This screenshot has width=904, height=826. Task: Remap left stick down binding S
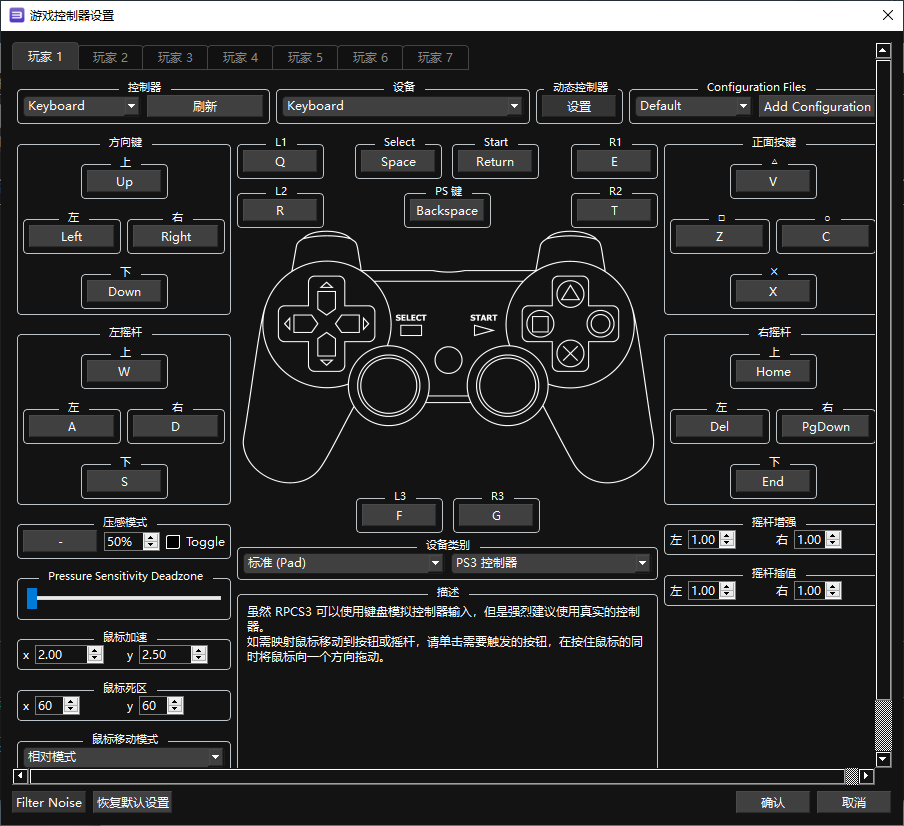pyautogui.click(x=125, y=481)
